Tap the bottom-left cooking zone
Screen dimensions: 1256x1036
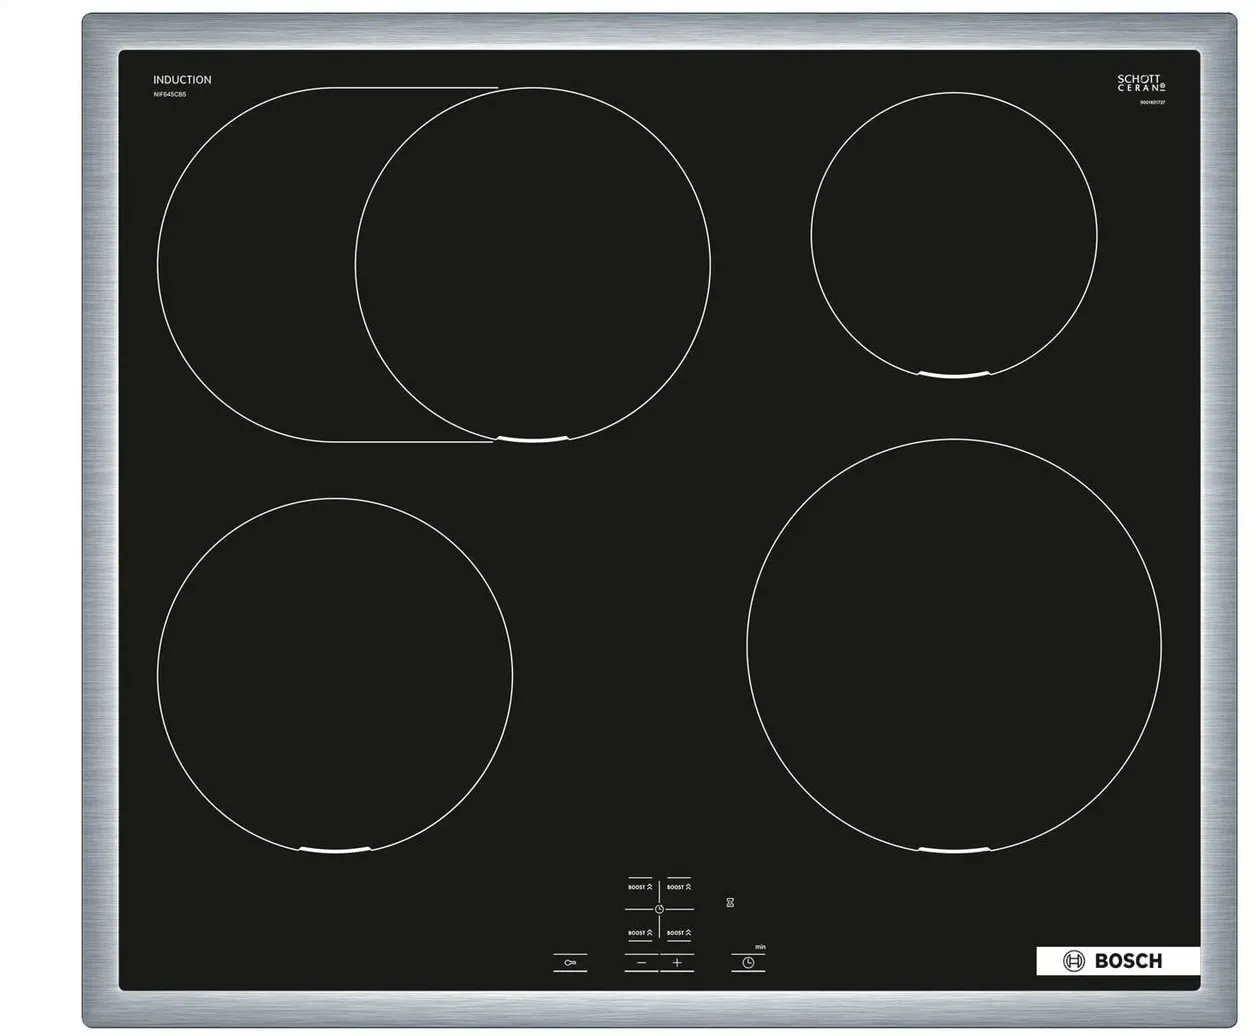tap(335, 674)
